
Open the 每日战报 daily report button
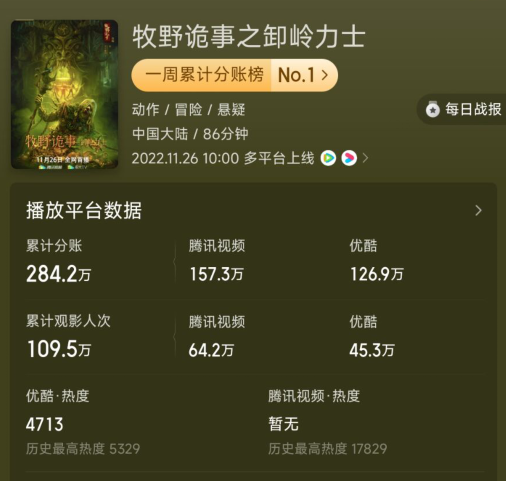(x=462, y=109)
